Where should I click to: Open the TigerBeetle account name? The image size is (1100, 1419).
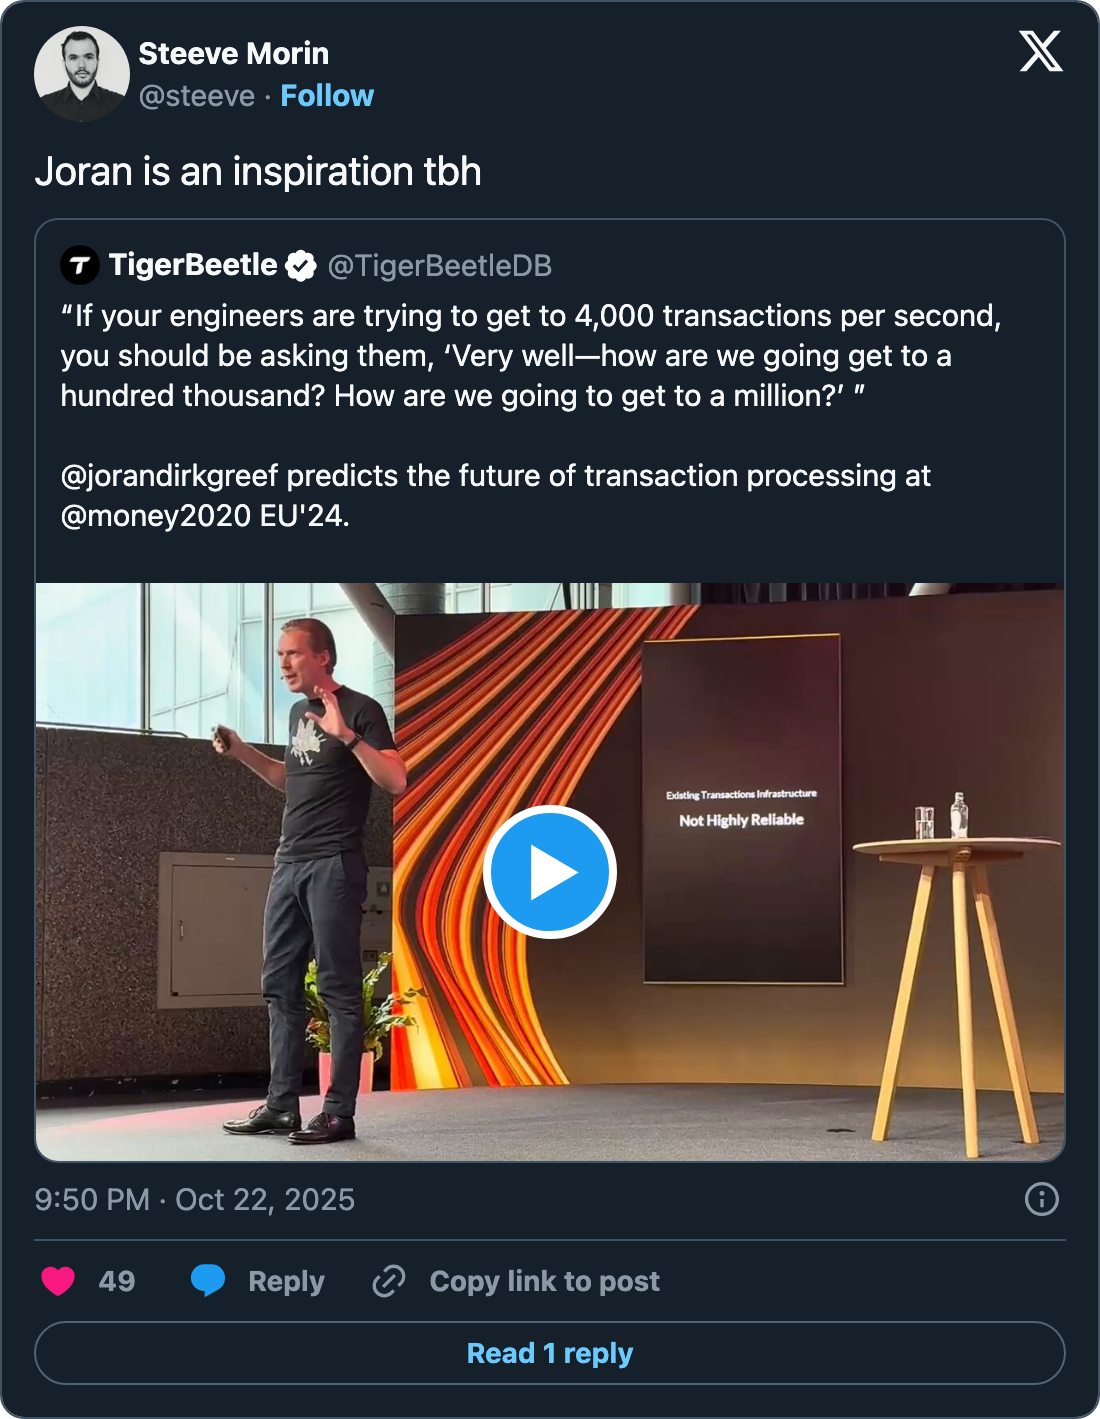pyautogui.click(x=193, y=265)
